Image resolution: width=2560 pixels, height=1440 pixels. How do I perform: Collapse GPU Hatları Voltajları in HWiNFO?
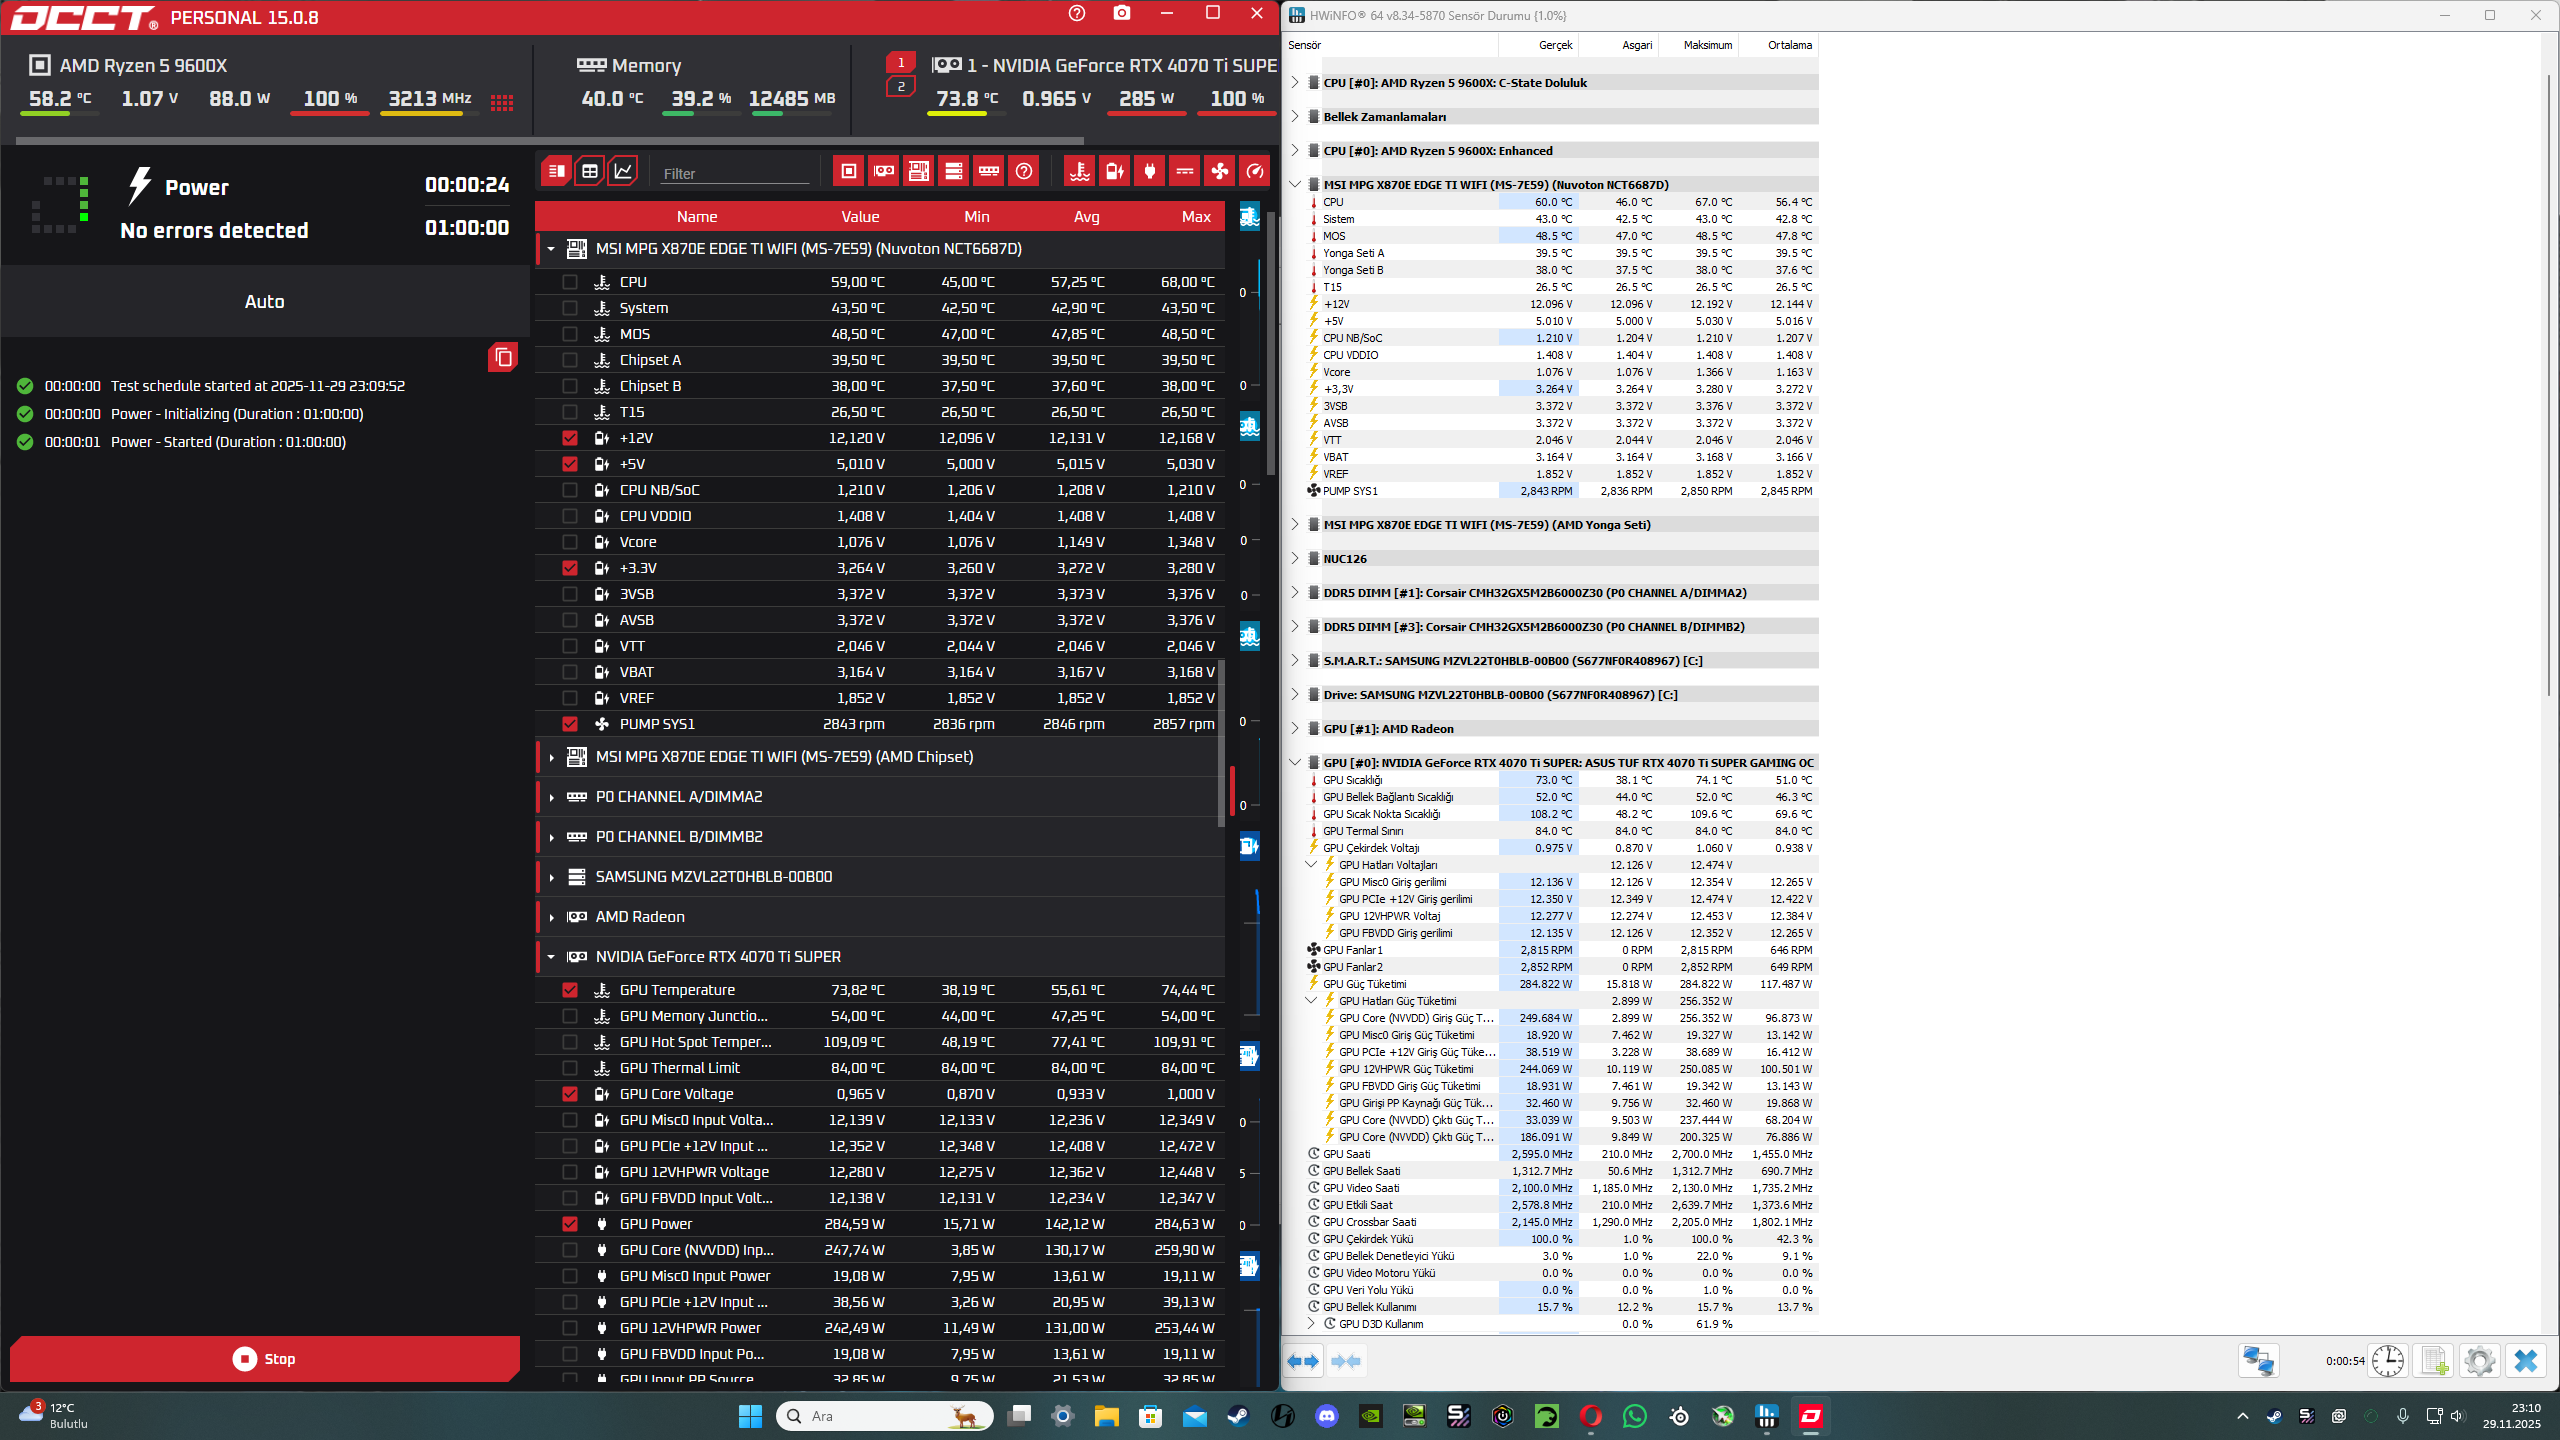(1311, 865)
